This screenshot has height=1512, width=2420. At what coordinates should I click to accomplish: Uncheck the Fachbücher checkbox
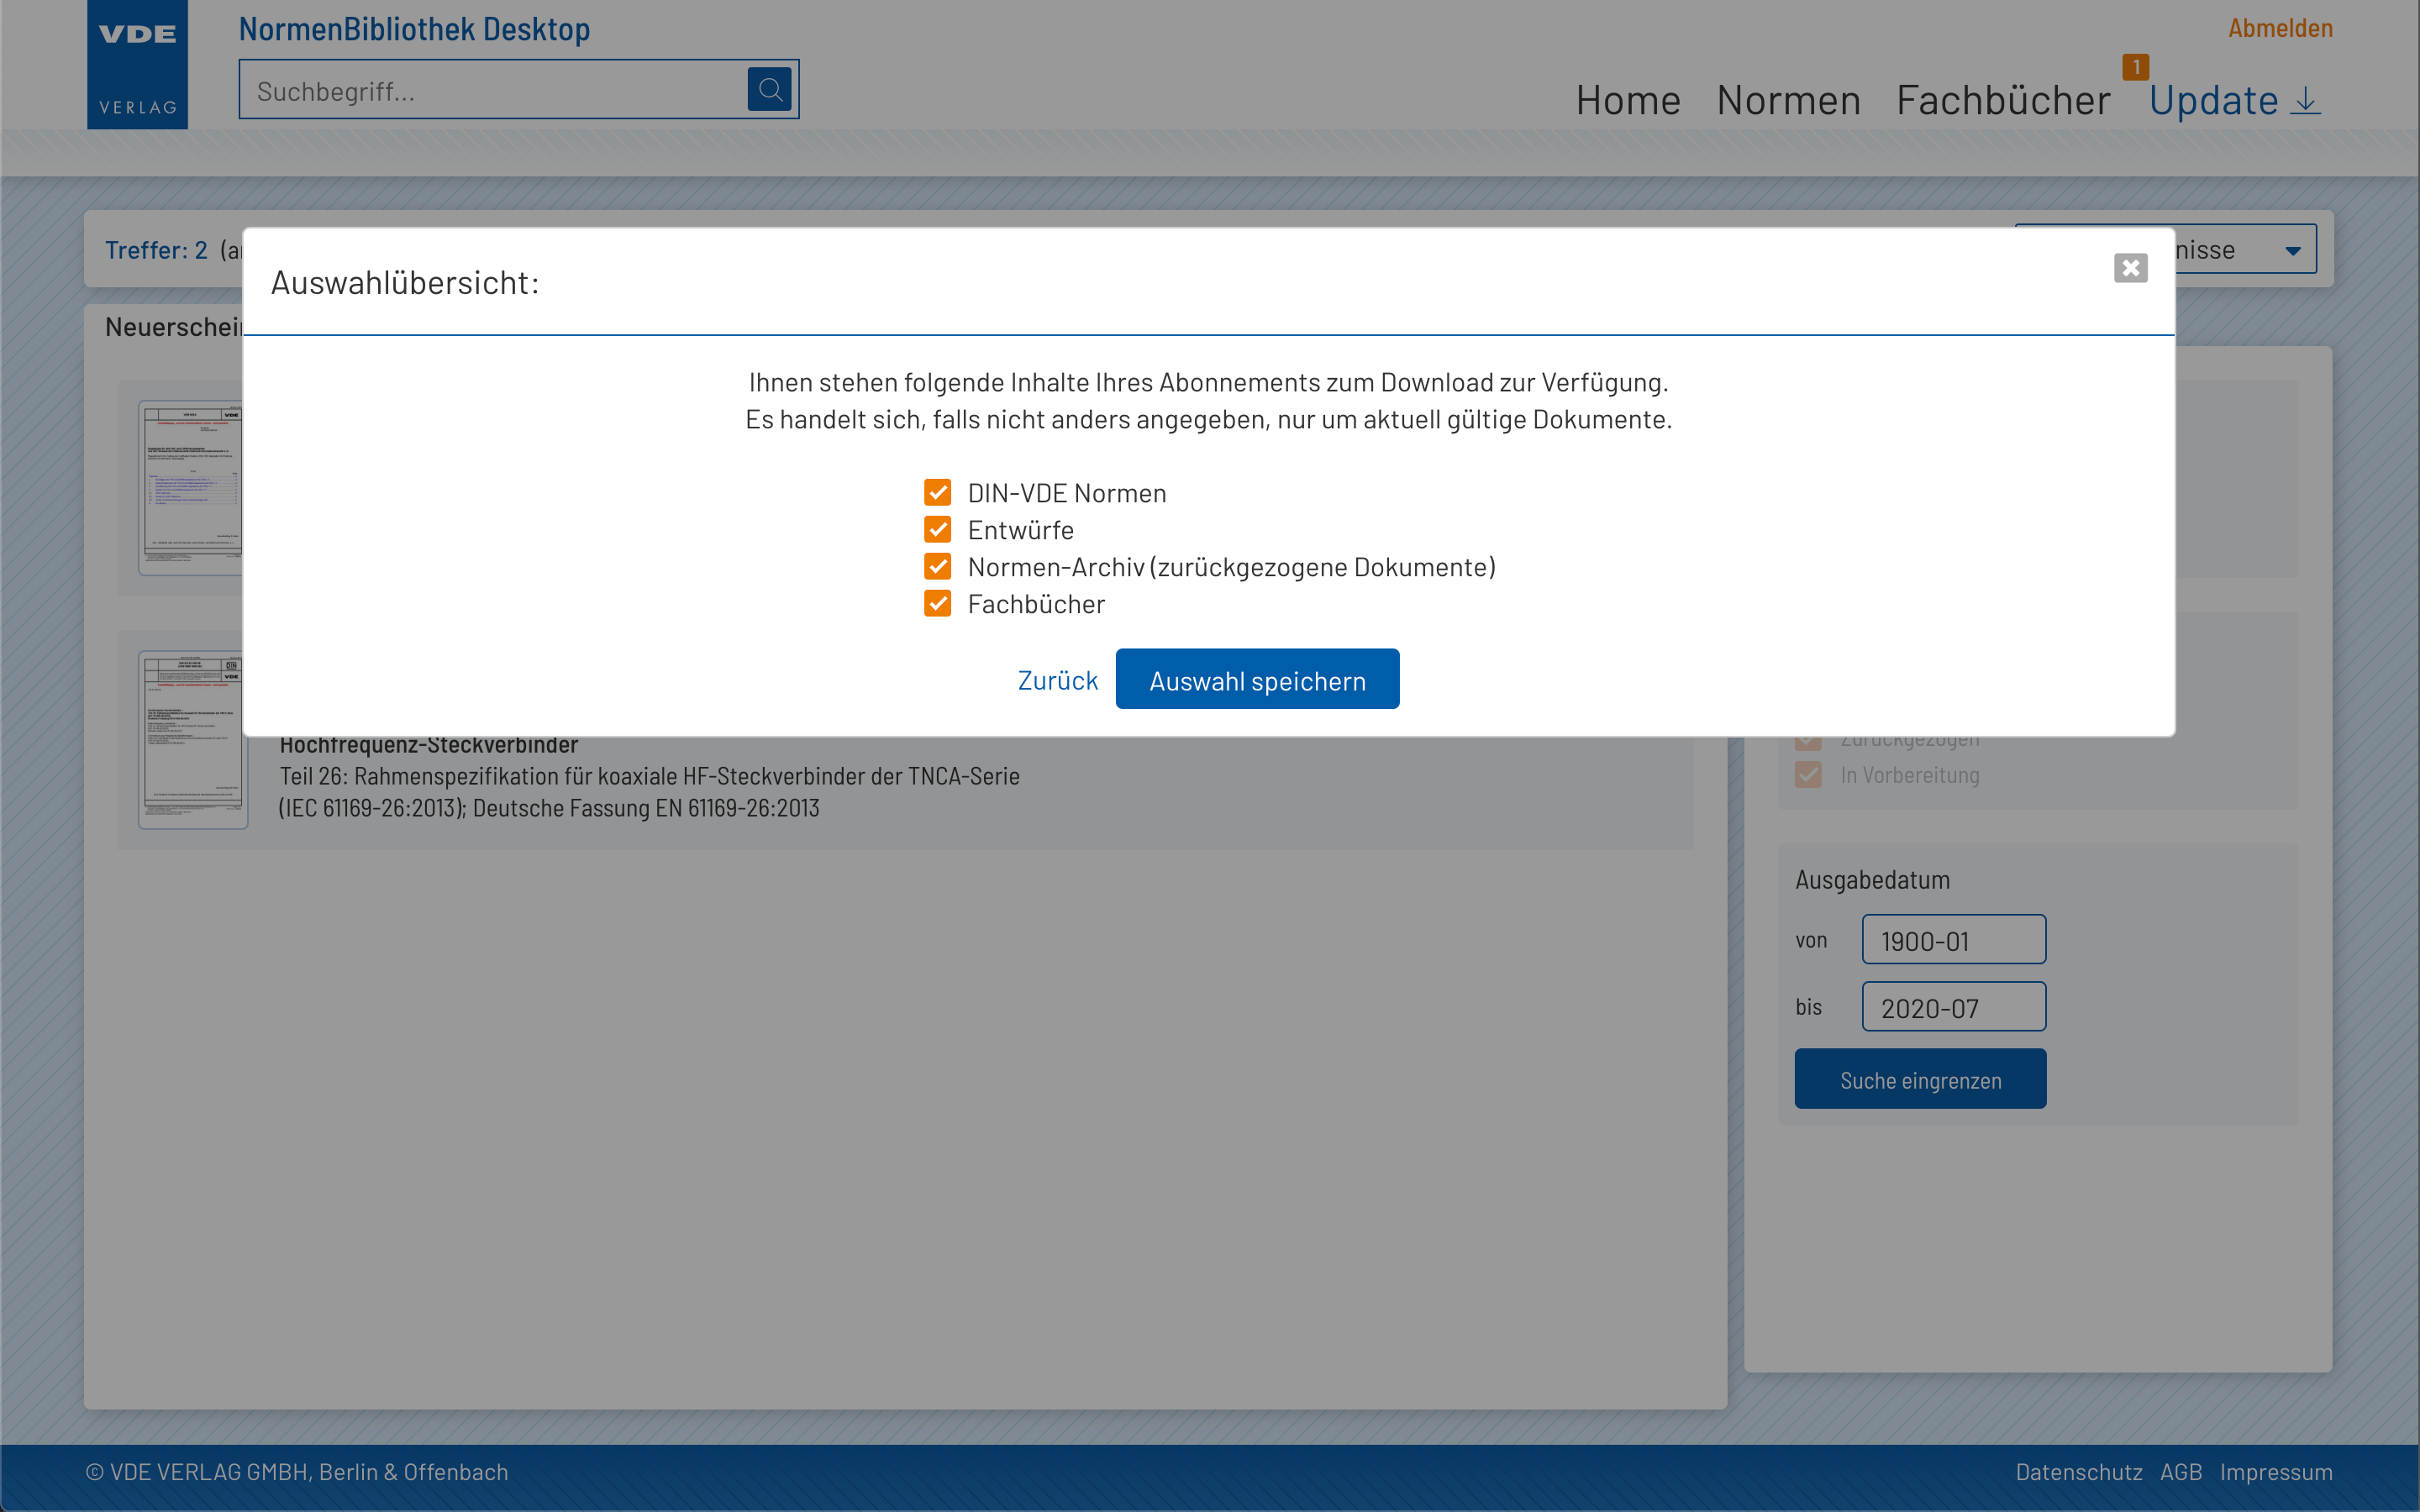coord(937,603)
